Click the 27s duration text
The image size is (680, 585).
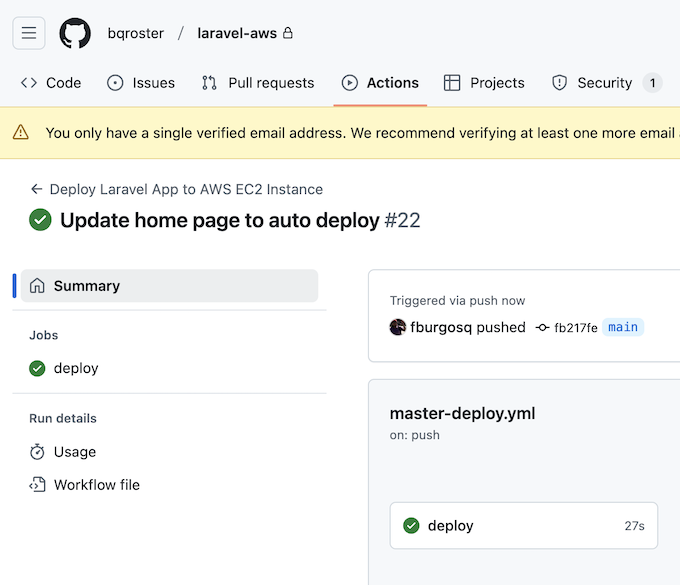tap(634, 526)
